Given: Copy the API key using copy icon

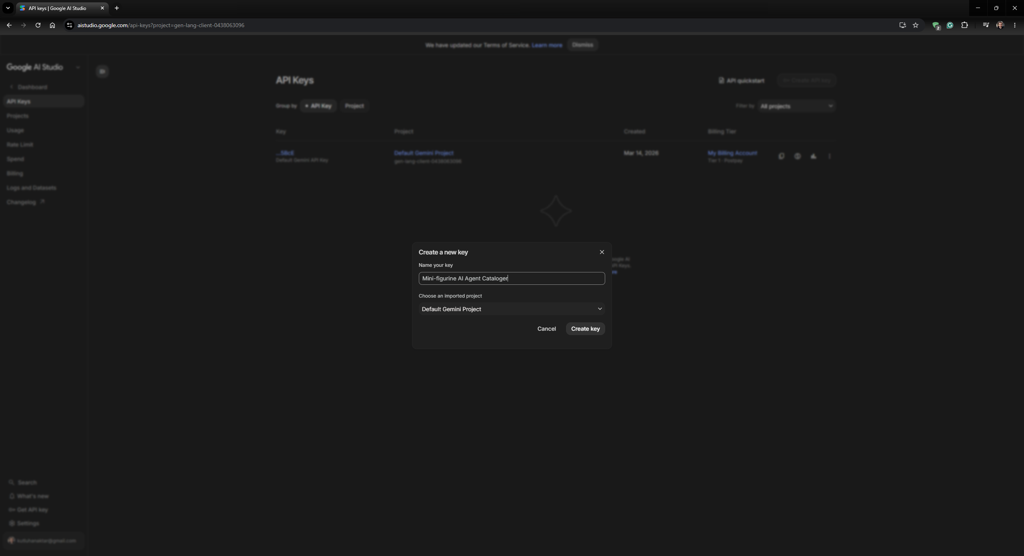Looking at the screenshot, I should (x=781, y=156).
